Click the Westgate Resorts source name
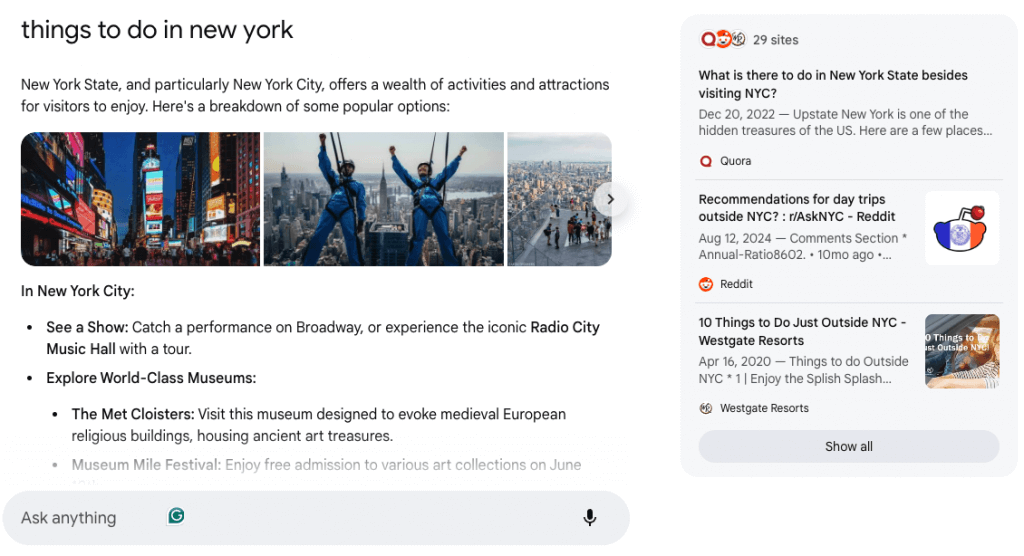This screenshot has width=1024, height=556. click(764, 408)
